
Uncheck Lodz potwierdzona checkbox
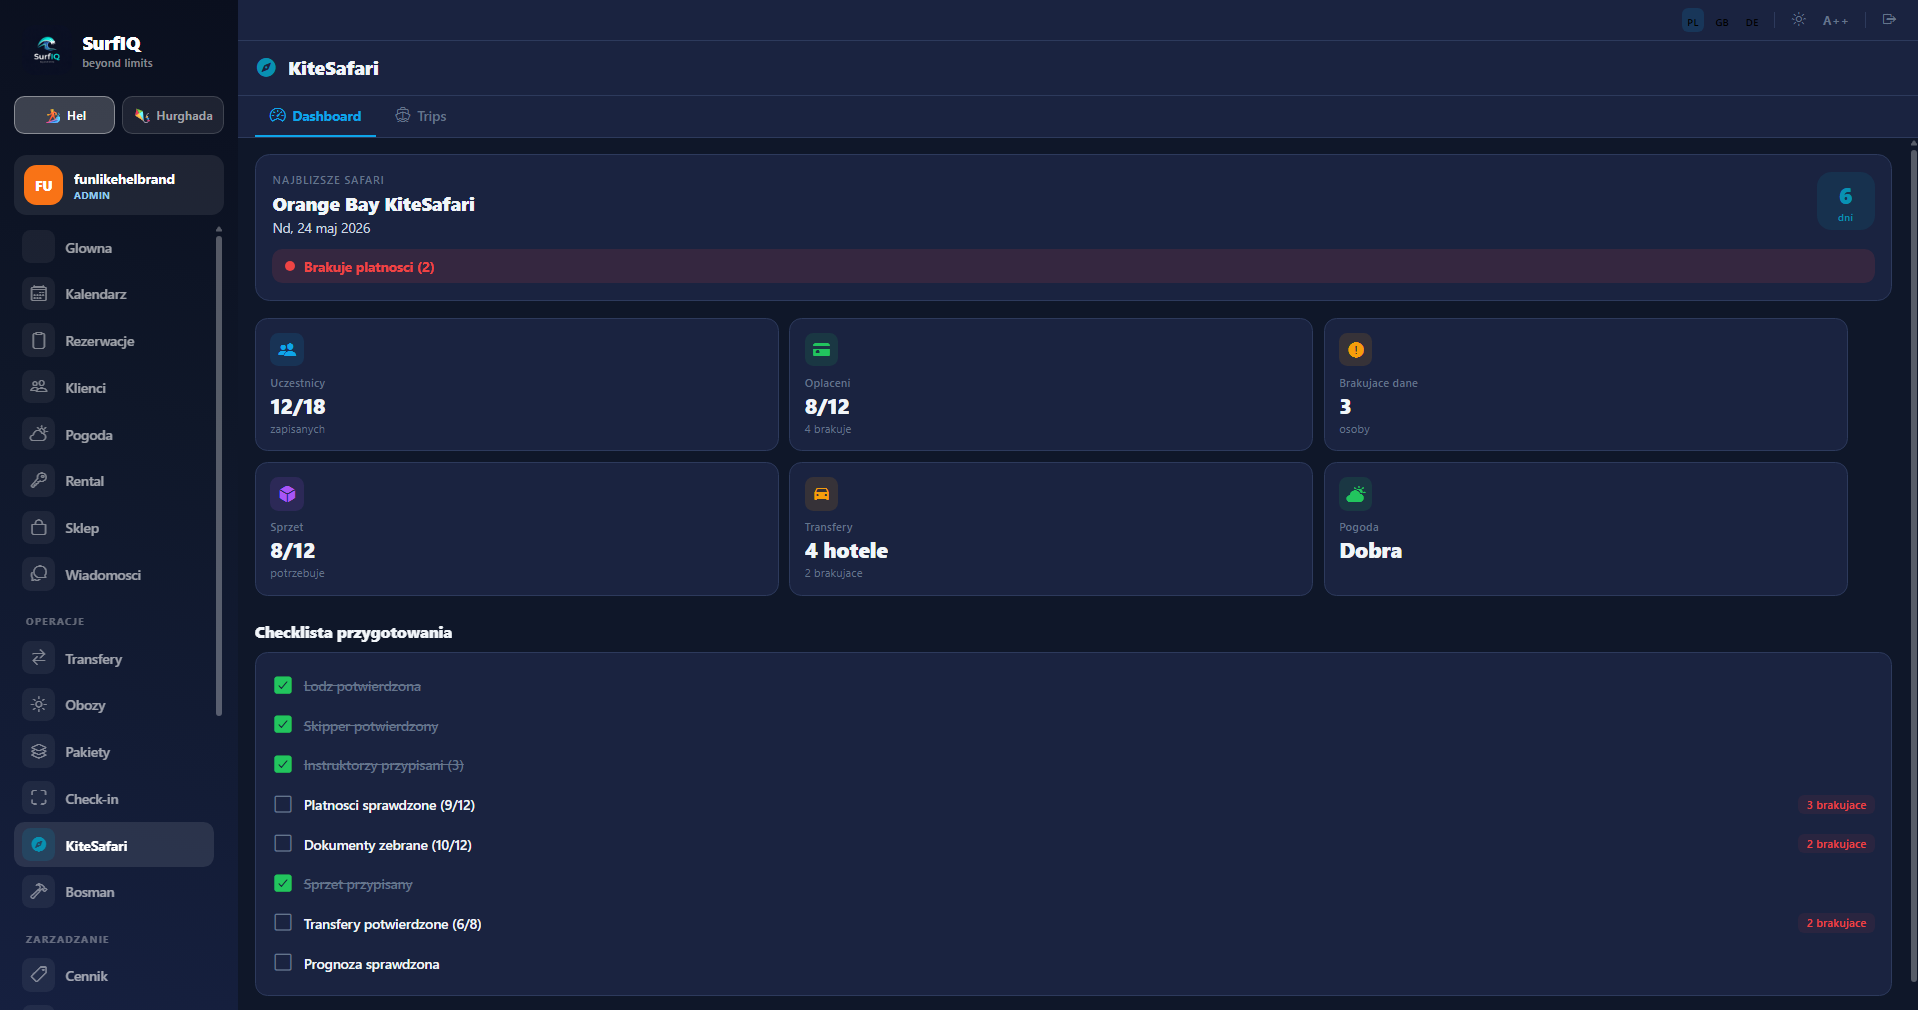[x=283, y=685]
